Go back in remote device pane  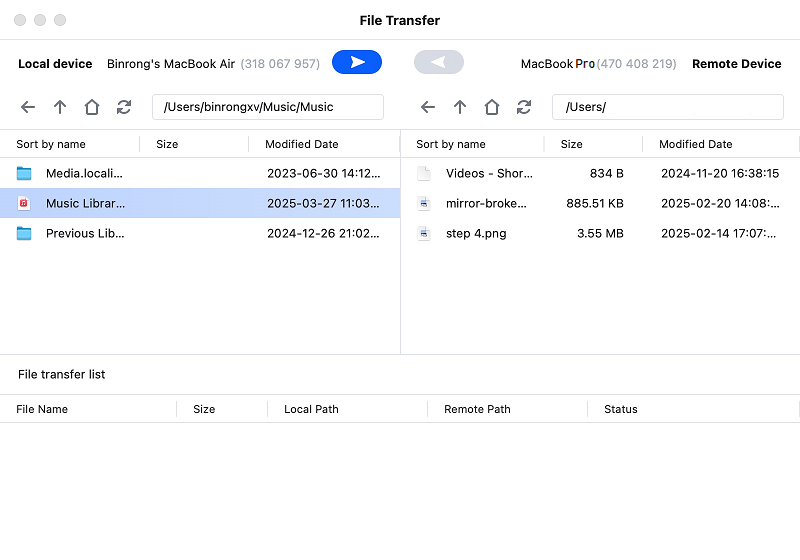click(428, 107)
